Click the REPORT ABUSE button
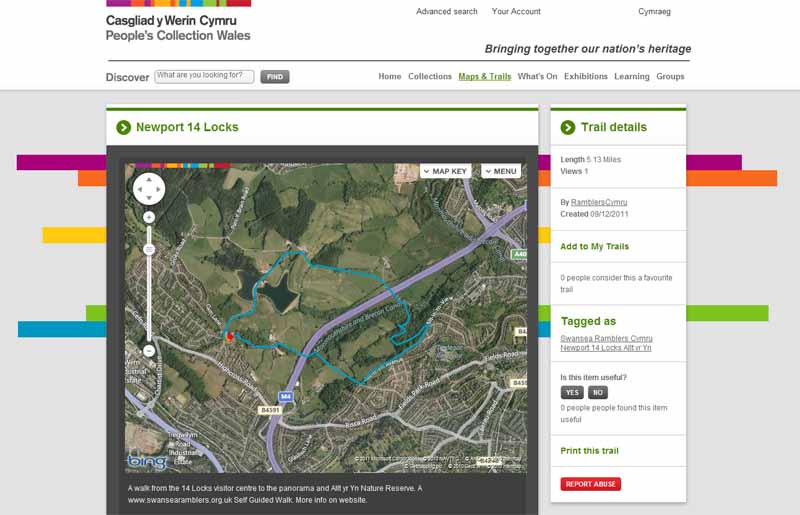Screen dimensions: 800x515 (590, 484)
